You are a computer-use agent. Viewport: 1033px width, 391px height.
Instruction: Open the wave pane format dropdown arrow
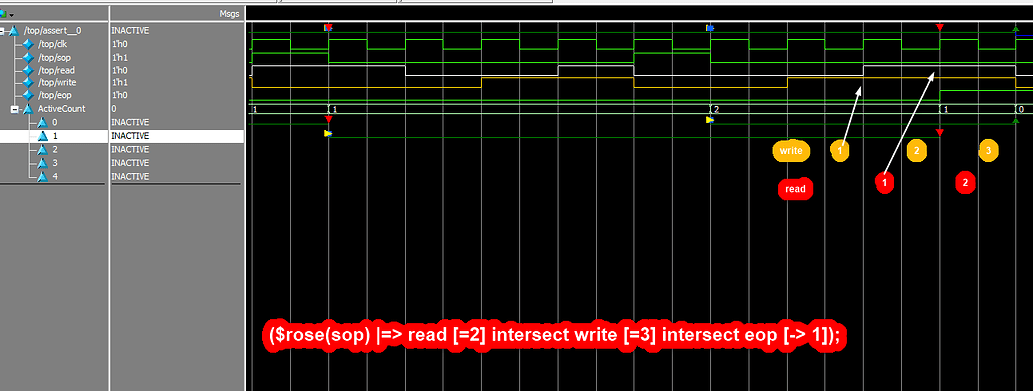click(x=12, y=14)
